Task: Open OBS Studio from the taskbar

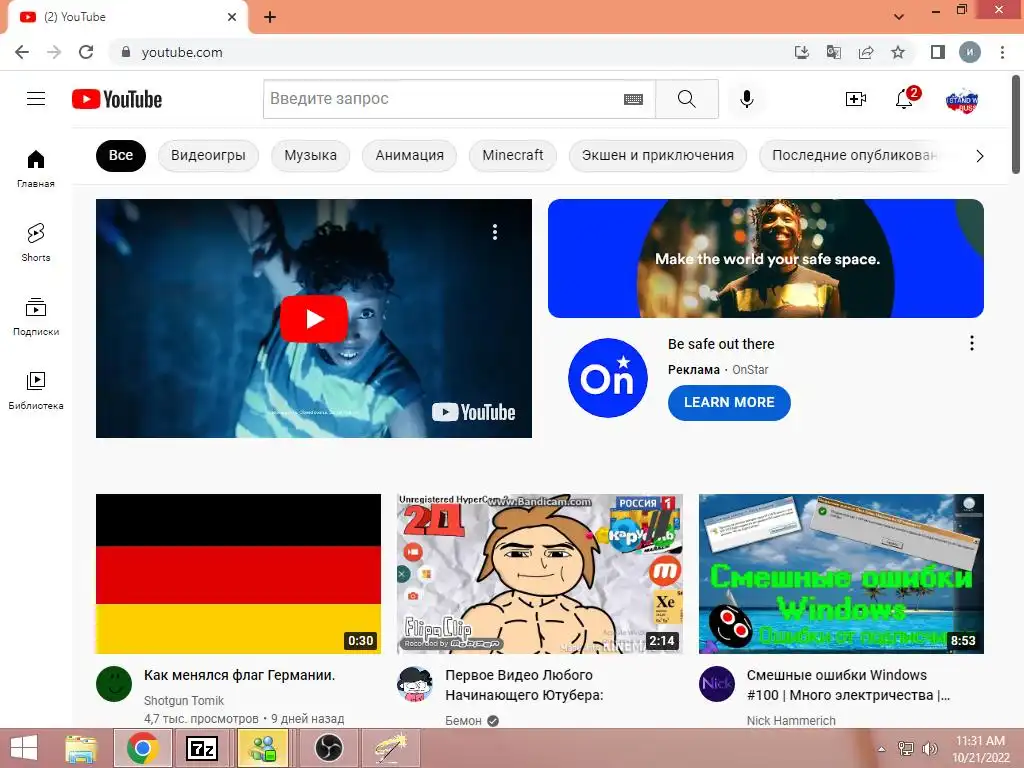Action: (x=328, y=748)
